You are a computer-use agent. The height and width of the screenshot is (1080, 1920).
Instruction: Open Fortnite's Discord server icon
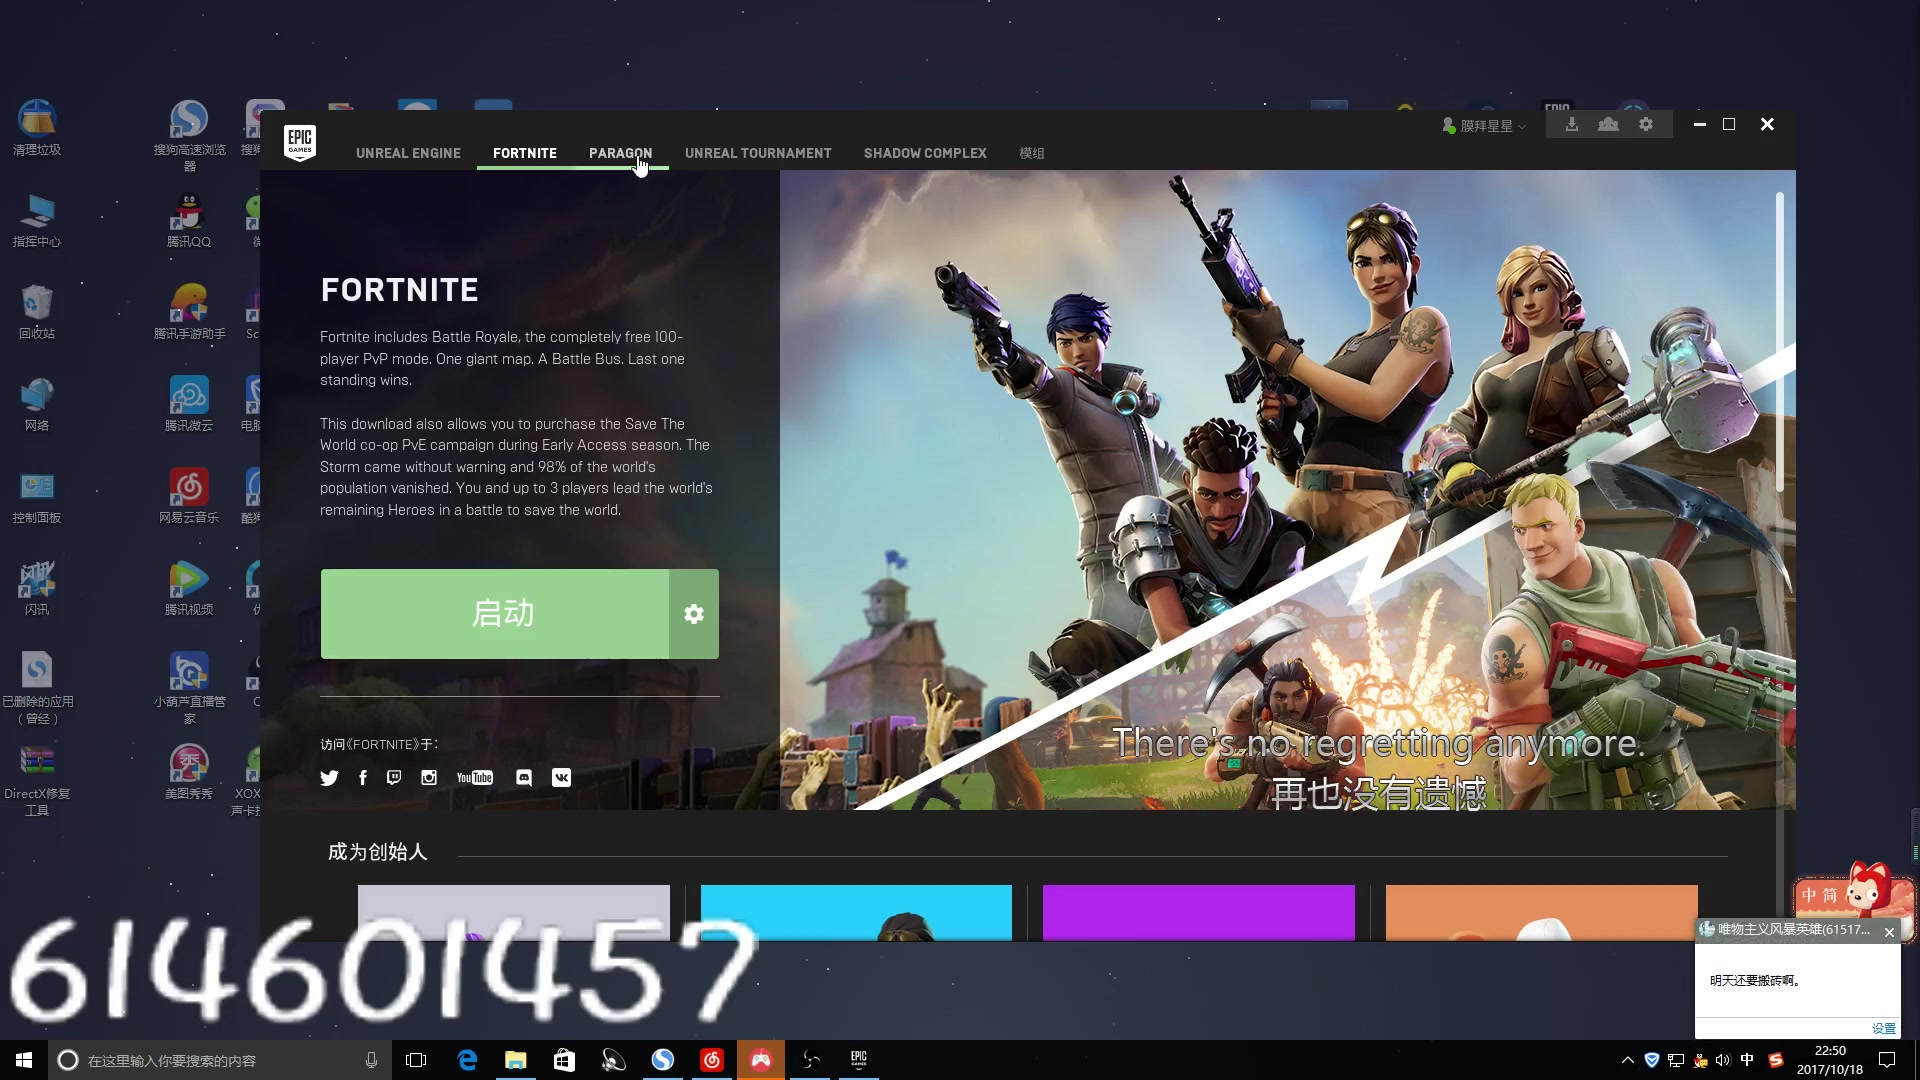(524, 778)
